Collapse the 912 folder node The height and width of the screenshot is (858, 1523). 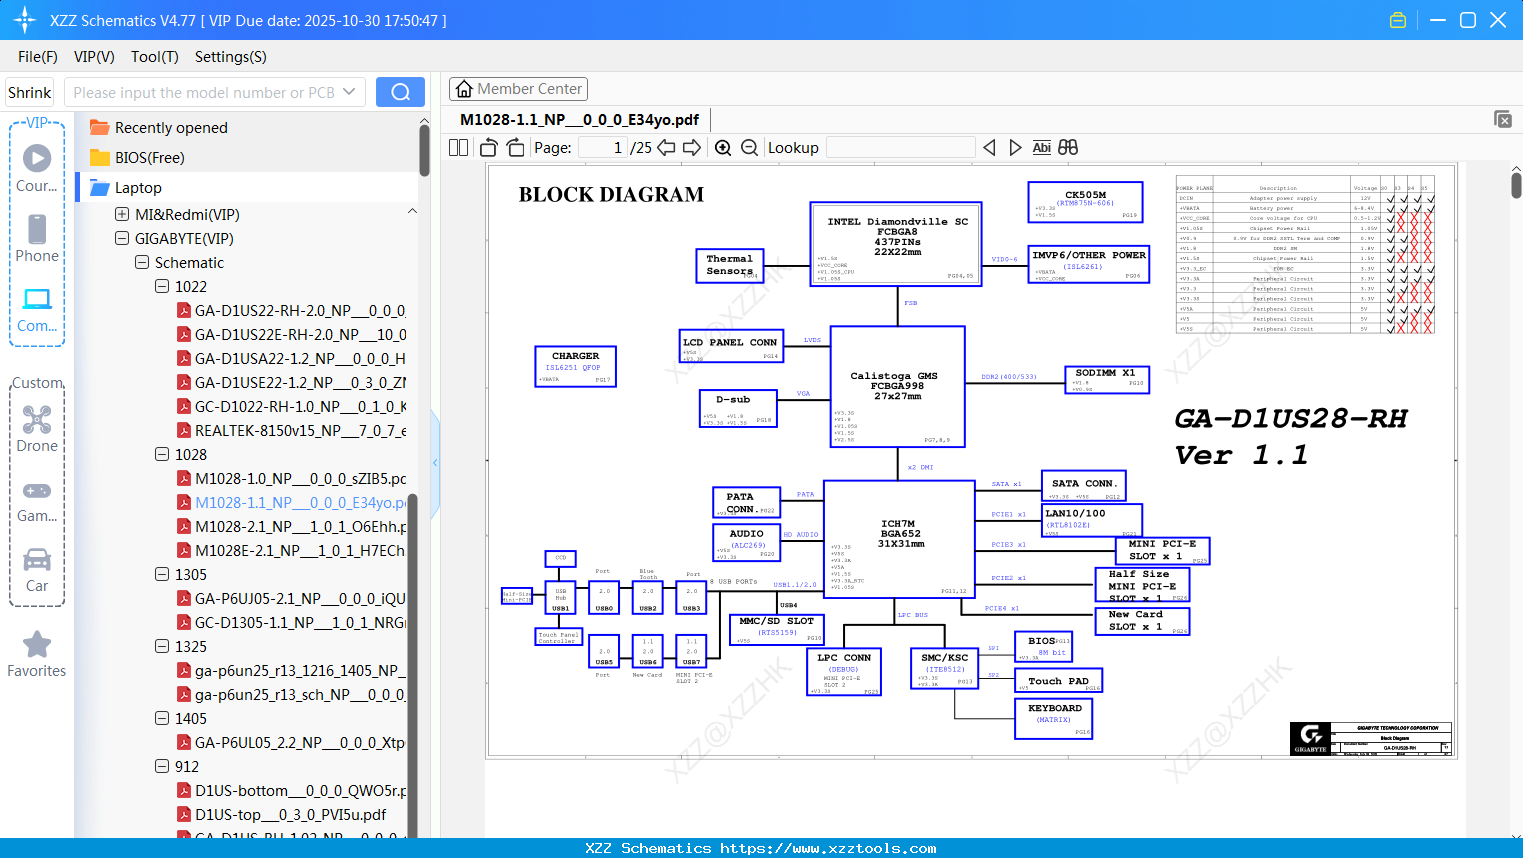point(162,766)
